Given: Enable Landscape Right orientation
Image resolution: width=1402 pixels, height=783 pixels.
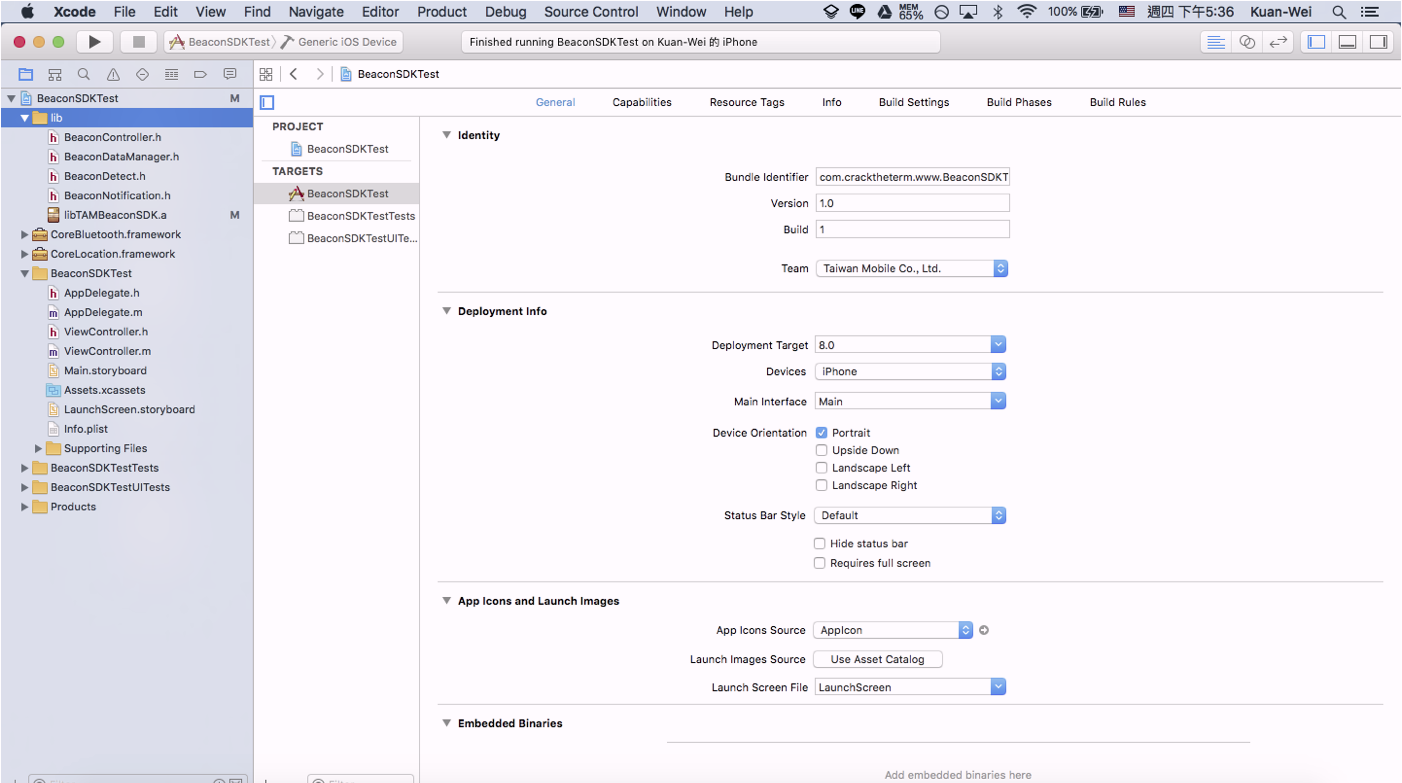Looking at the screenshot, I should (822, 485).
